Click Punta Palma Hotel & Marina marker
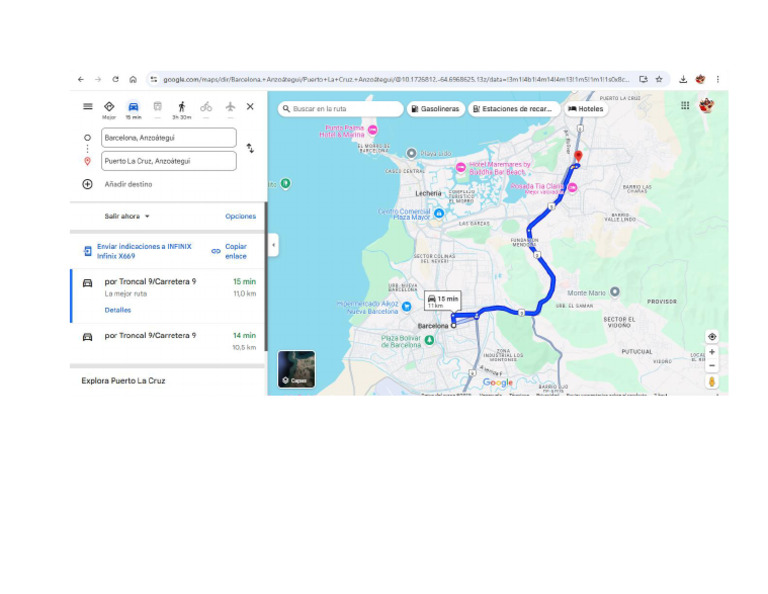This screenshot has height=594, width=768. coord(373,130)
